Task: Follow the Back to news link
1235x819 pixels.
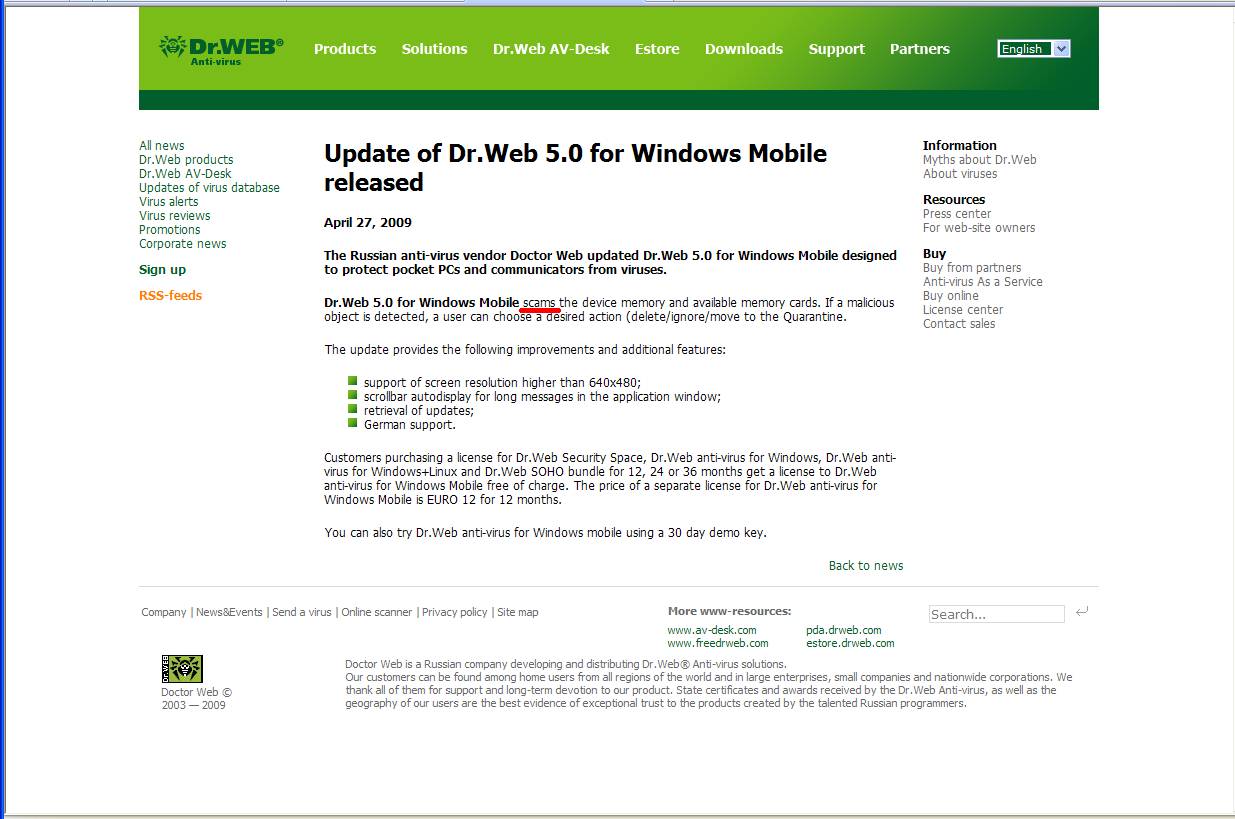Action: 866,566
